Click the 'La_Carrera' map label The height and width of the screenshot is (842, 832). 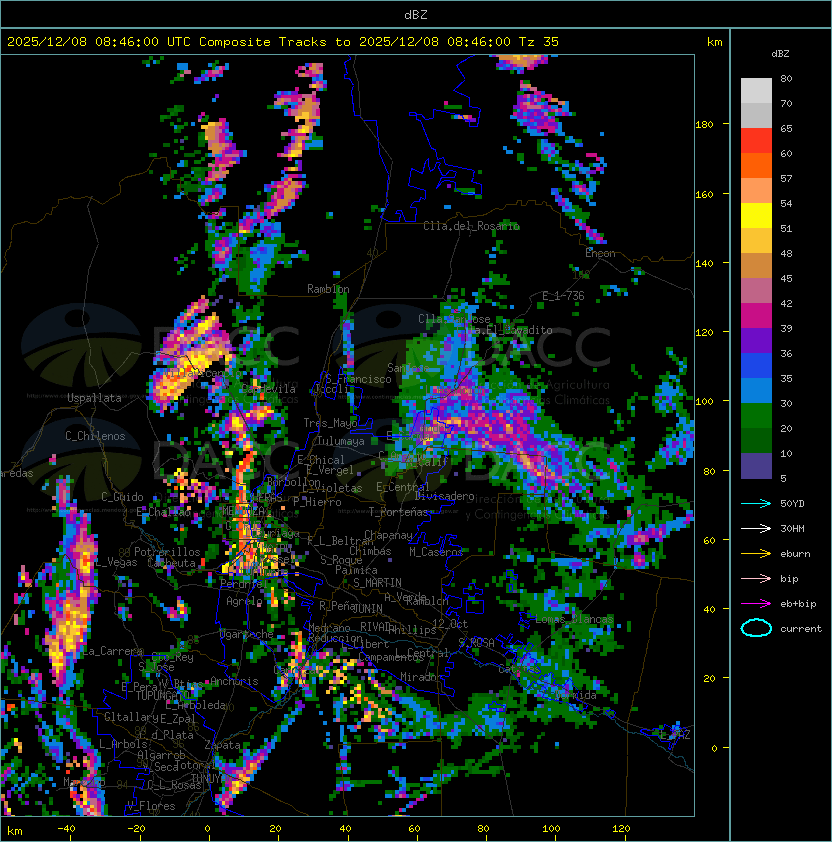click(113, 651)
